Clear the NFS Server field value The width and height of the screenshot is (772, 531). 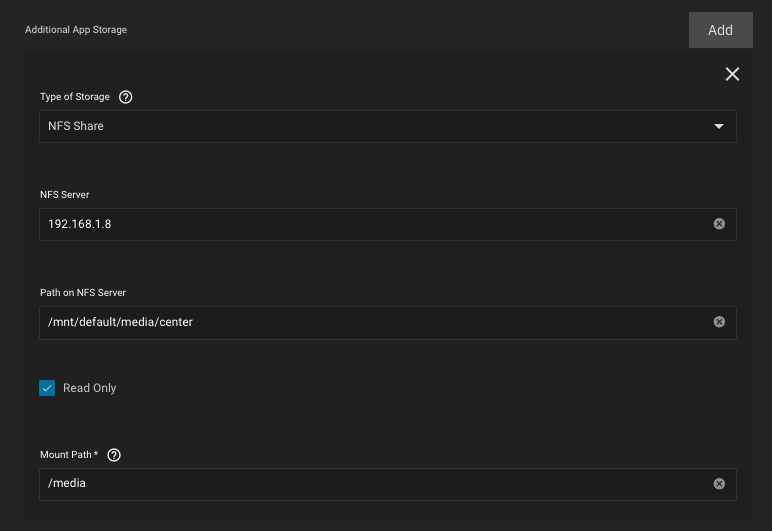(x=719, y=224)
